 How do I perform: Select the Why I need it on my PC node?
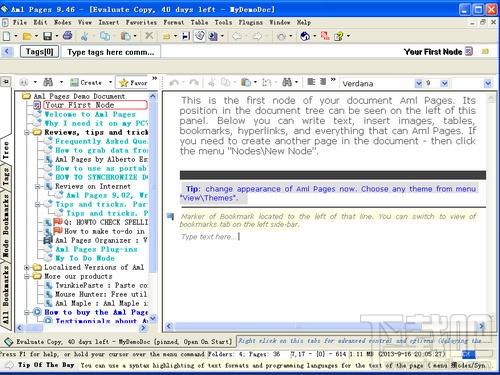pos(96,123)
